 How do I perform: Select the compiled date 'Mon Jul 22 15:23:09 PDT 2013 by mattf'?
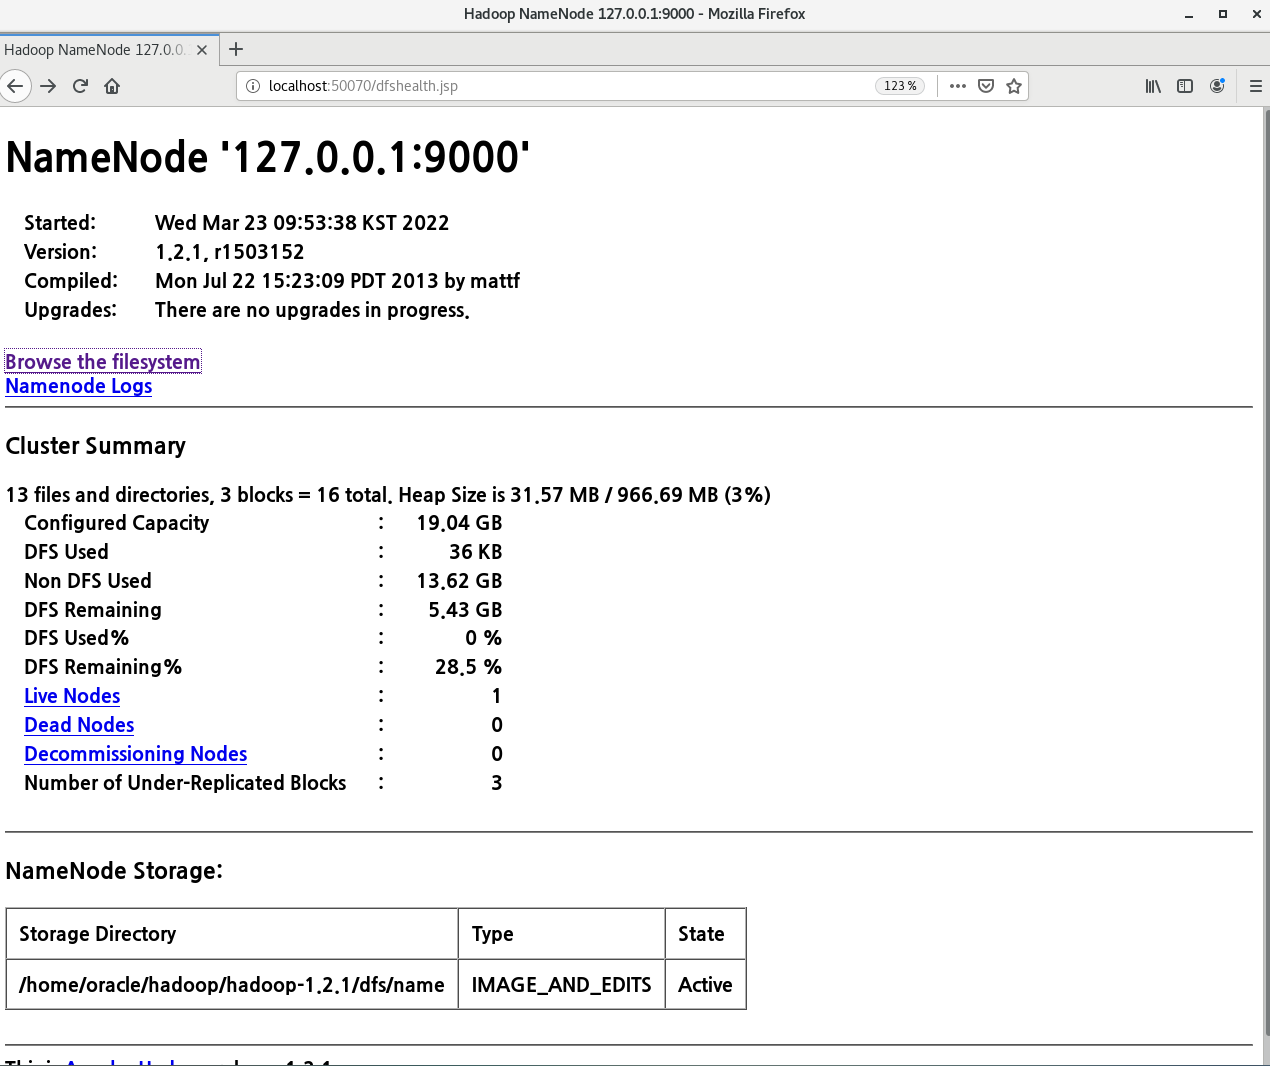point(338,281)
